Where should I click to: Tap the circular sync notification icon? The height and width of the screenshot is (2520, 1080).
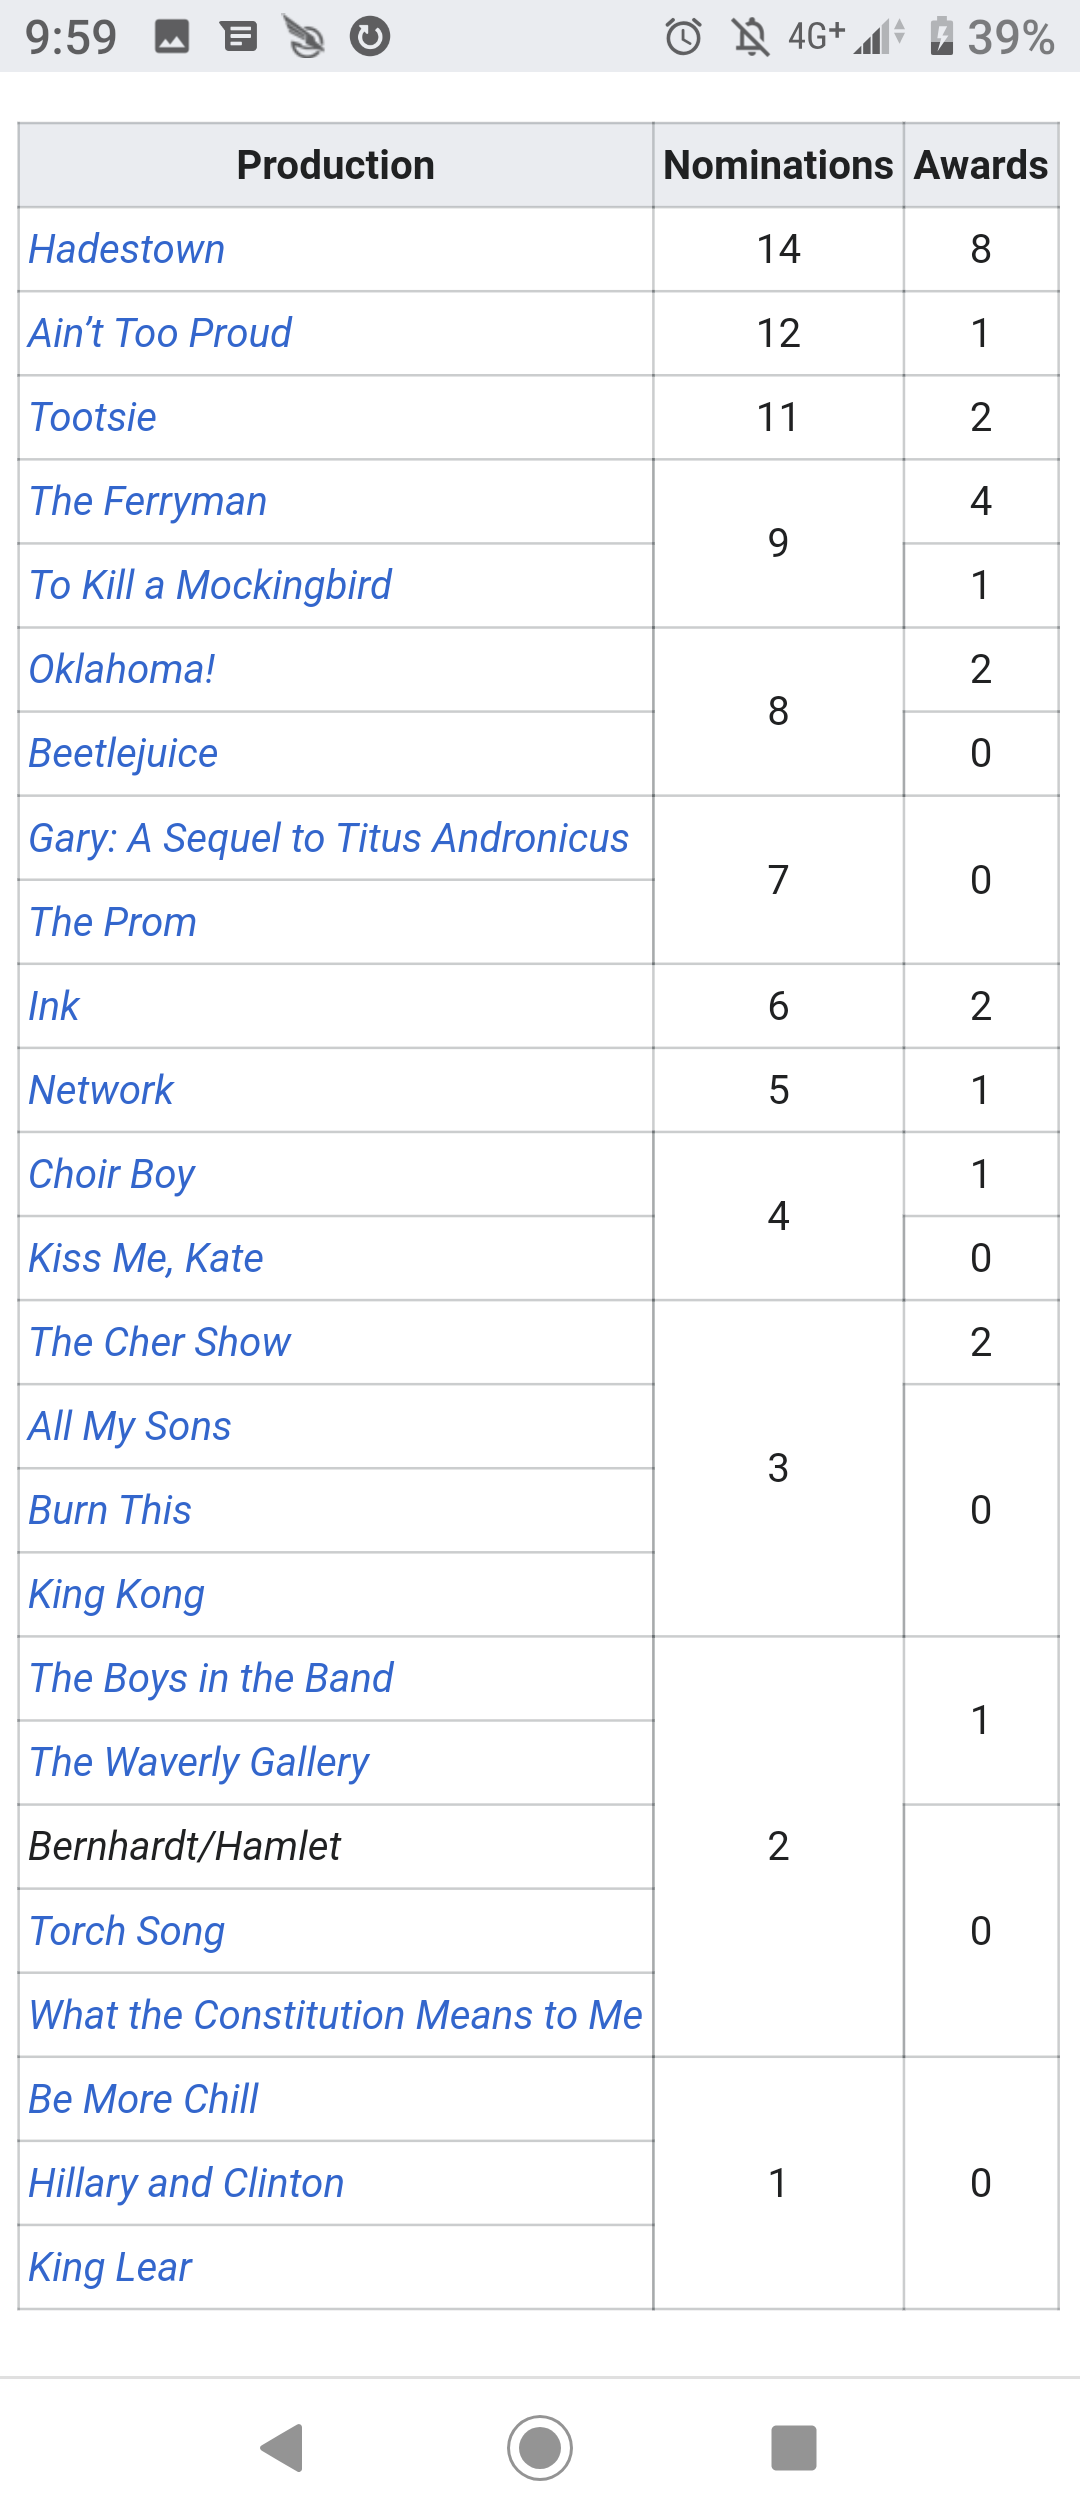coord(370,37)
